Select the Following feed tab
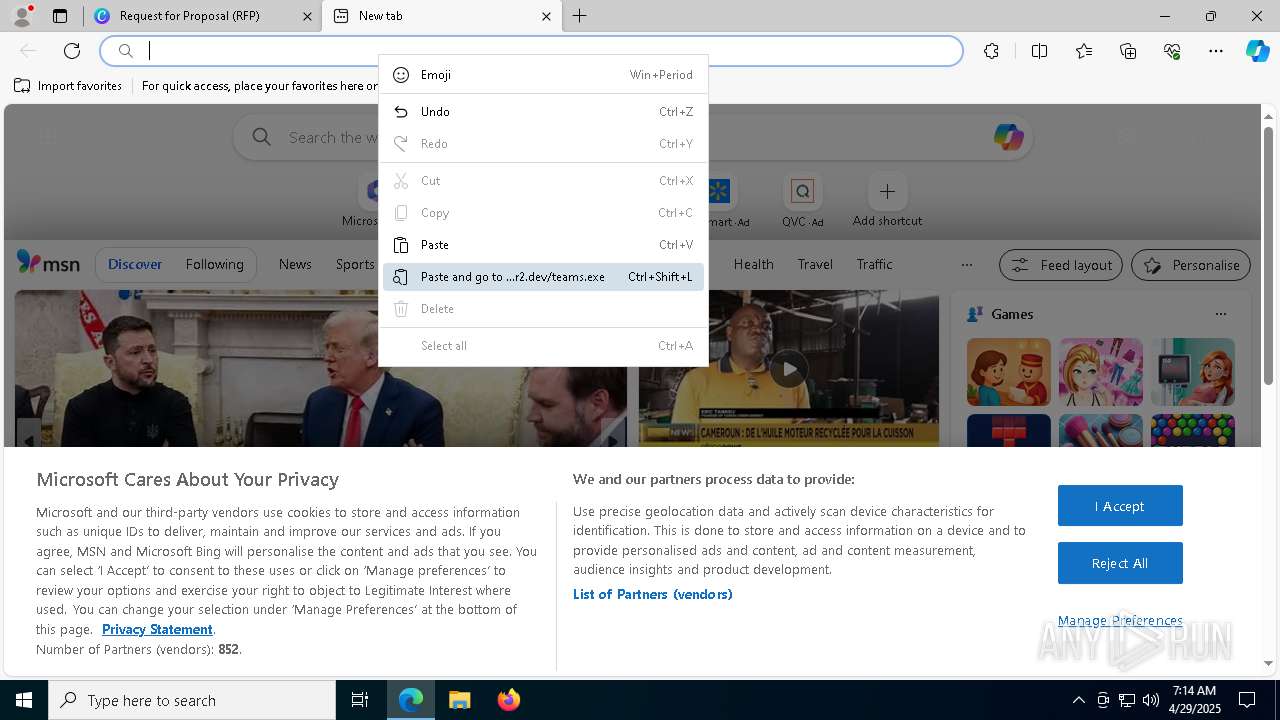 point(214,264)
